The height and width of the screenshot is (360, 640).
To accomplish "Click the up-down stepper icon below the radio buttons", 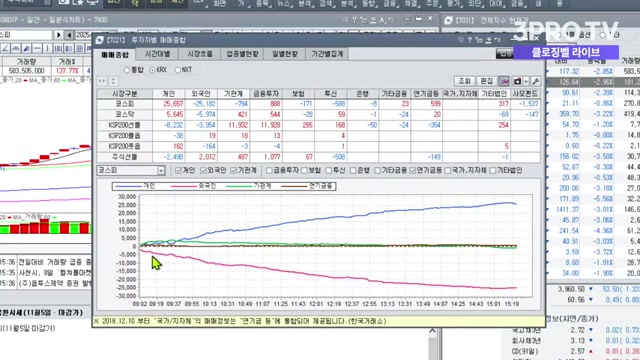I will (113, 81).
